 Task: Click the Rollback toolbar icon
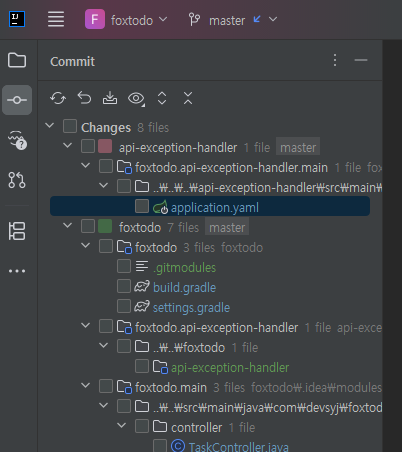(x=84, y=98)
